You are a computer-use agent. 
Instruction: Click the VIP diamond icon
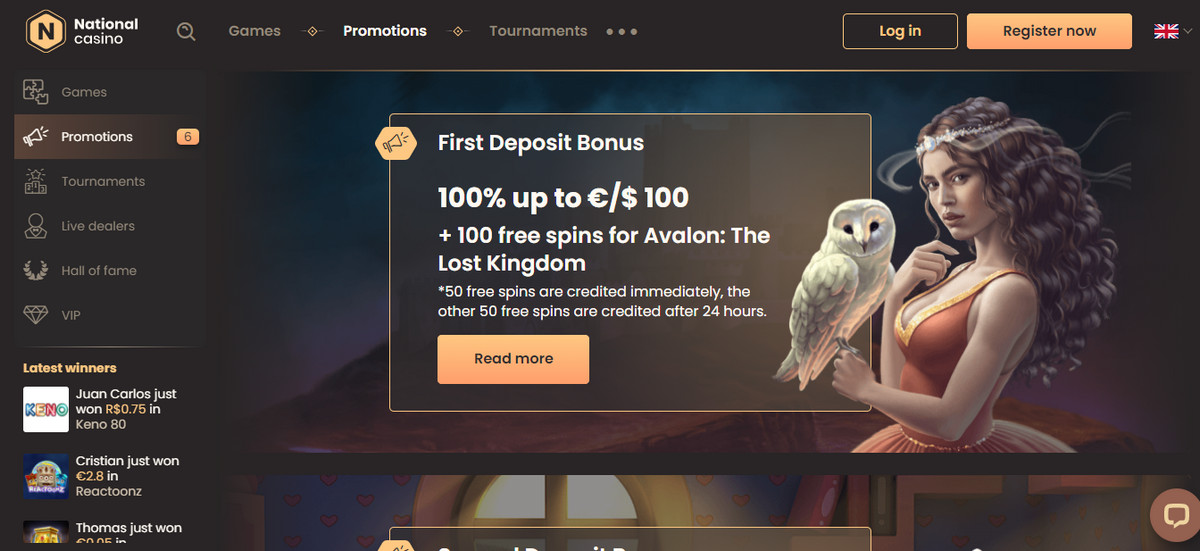(36, 315)
